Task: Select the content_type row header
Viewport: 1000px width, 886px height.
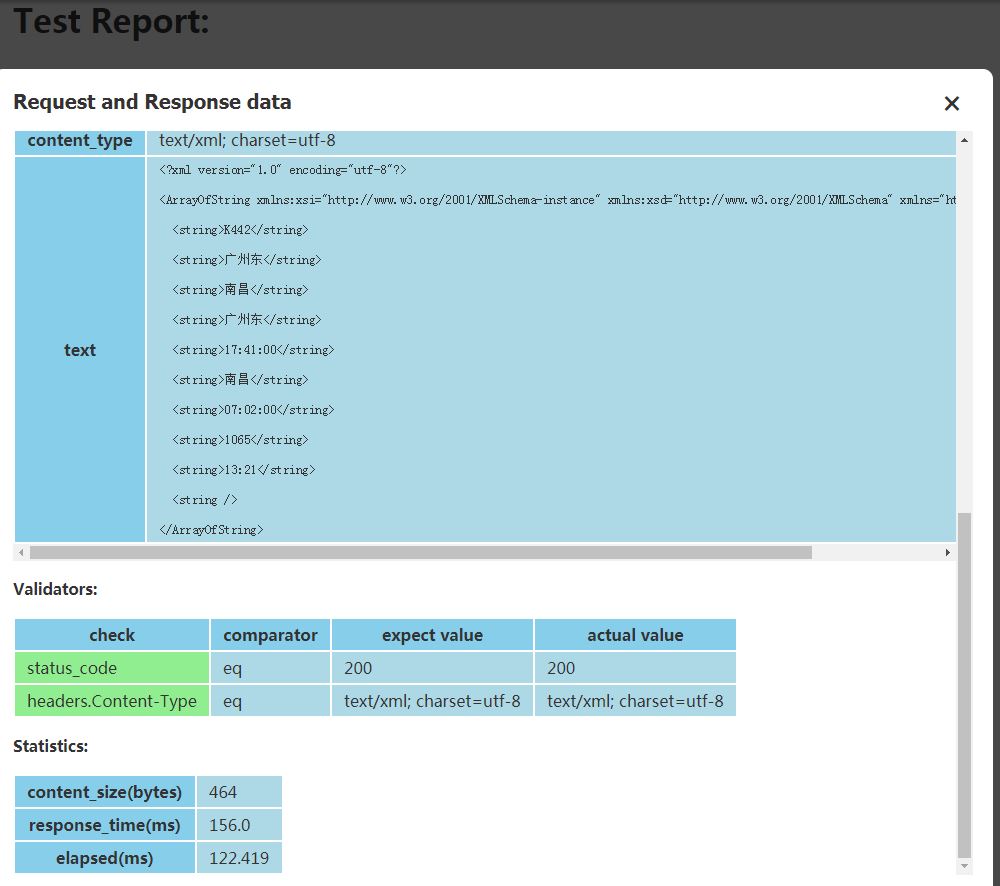Action: (79, 140)
